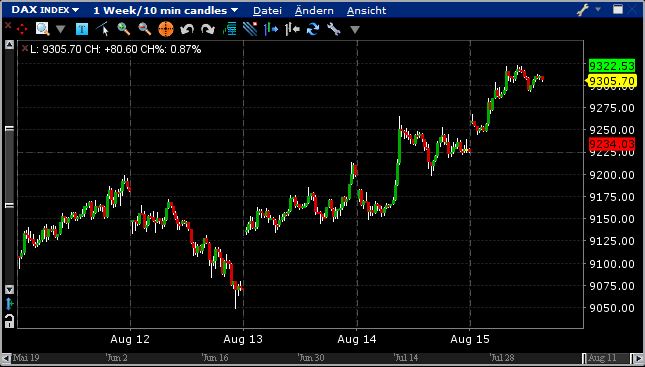Screen dimensions: 645x367
Task: Click the Aug 15 date label
Action: tap(470, 339)
